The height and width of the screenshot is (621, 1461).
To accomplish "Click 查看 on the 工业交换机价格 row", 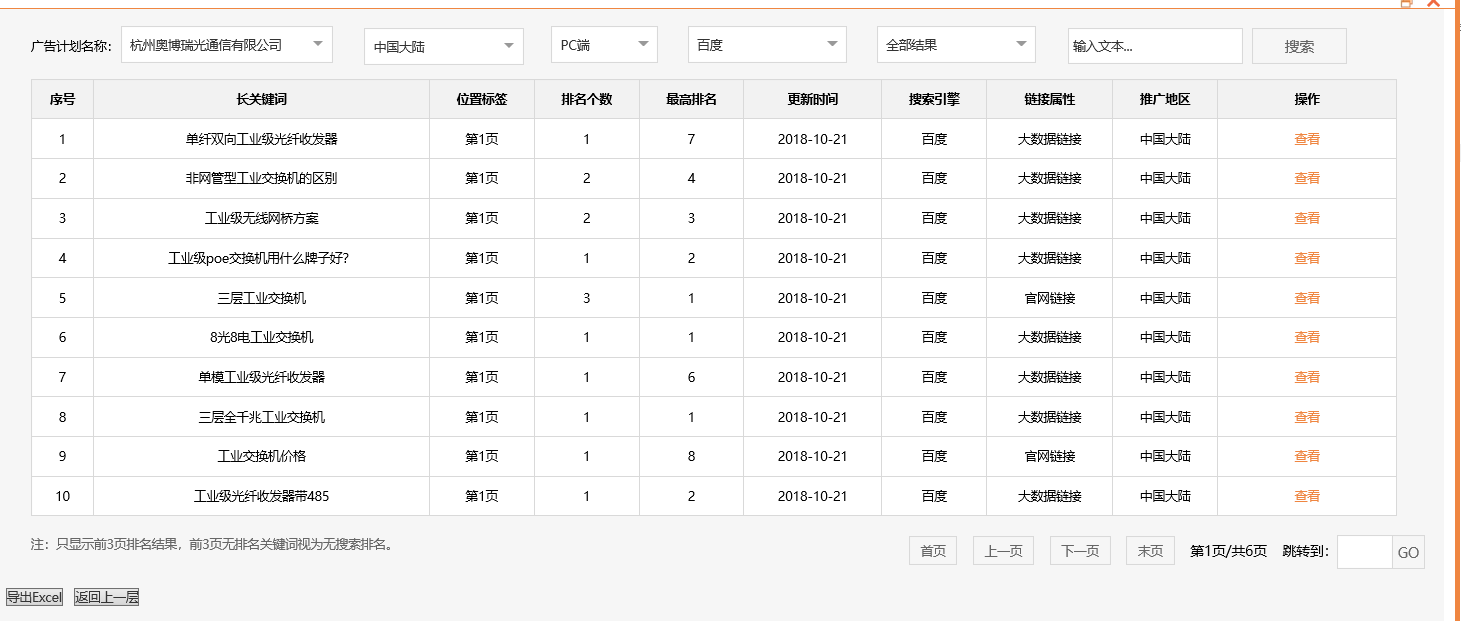I will click(x=1307, y=456).
